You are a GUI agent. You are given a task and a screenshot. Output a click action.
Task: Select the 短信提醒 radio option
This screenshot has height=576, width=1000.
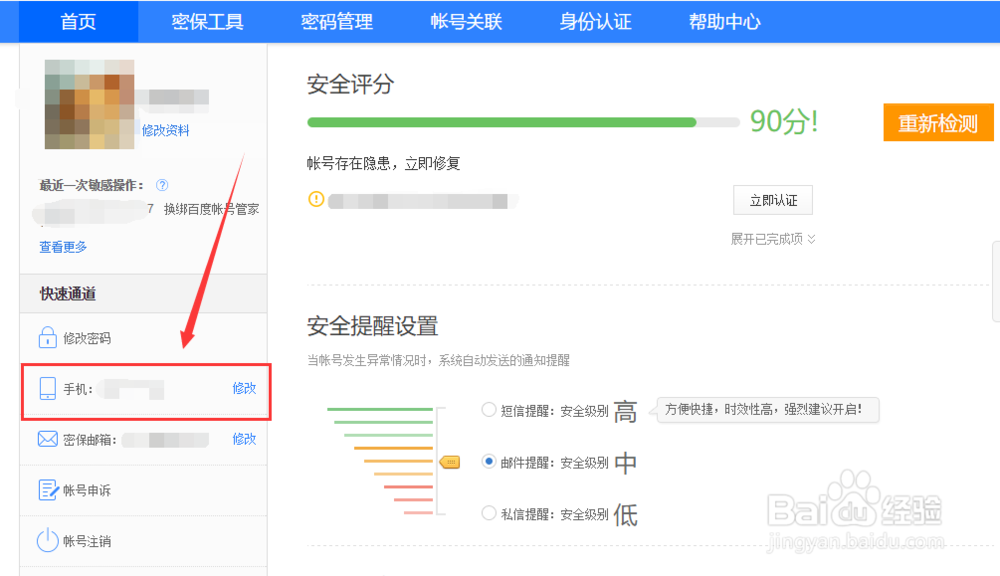tap(488, 410)
